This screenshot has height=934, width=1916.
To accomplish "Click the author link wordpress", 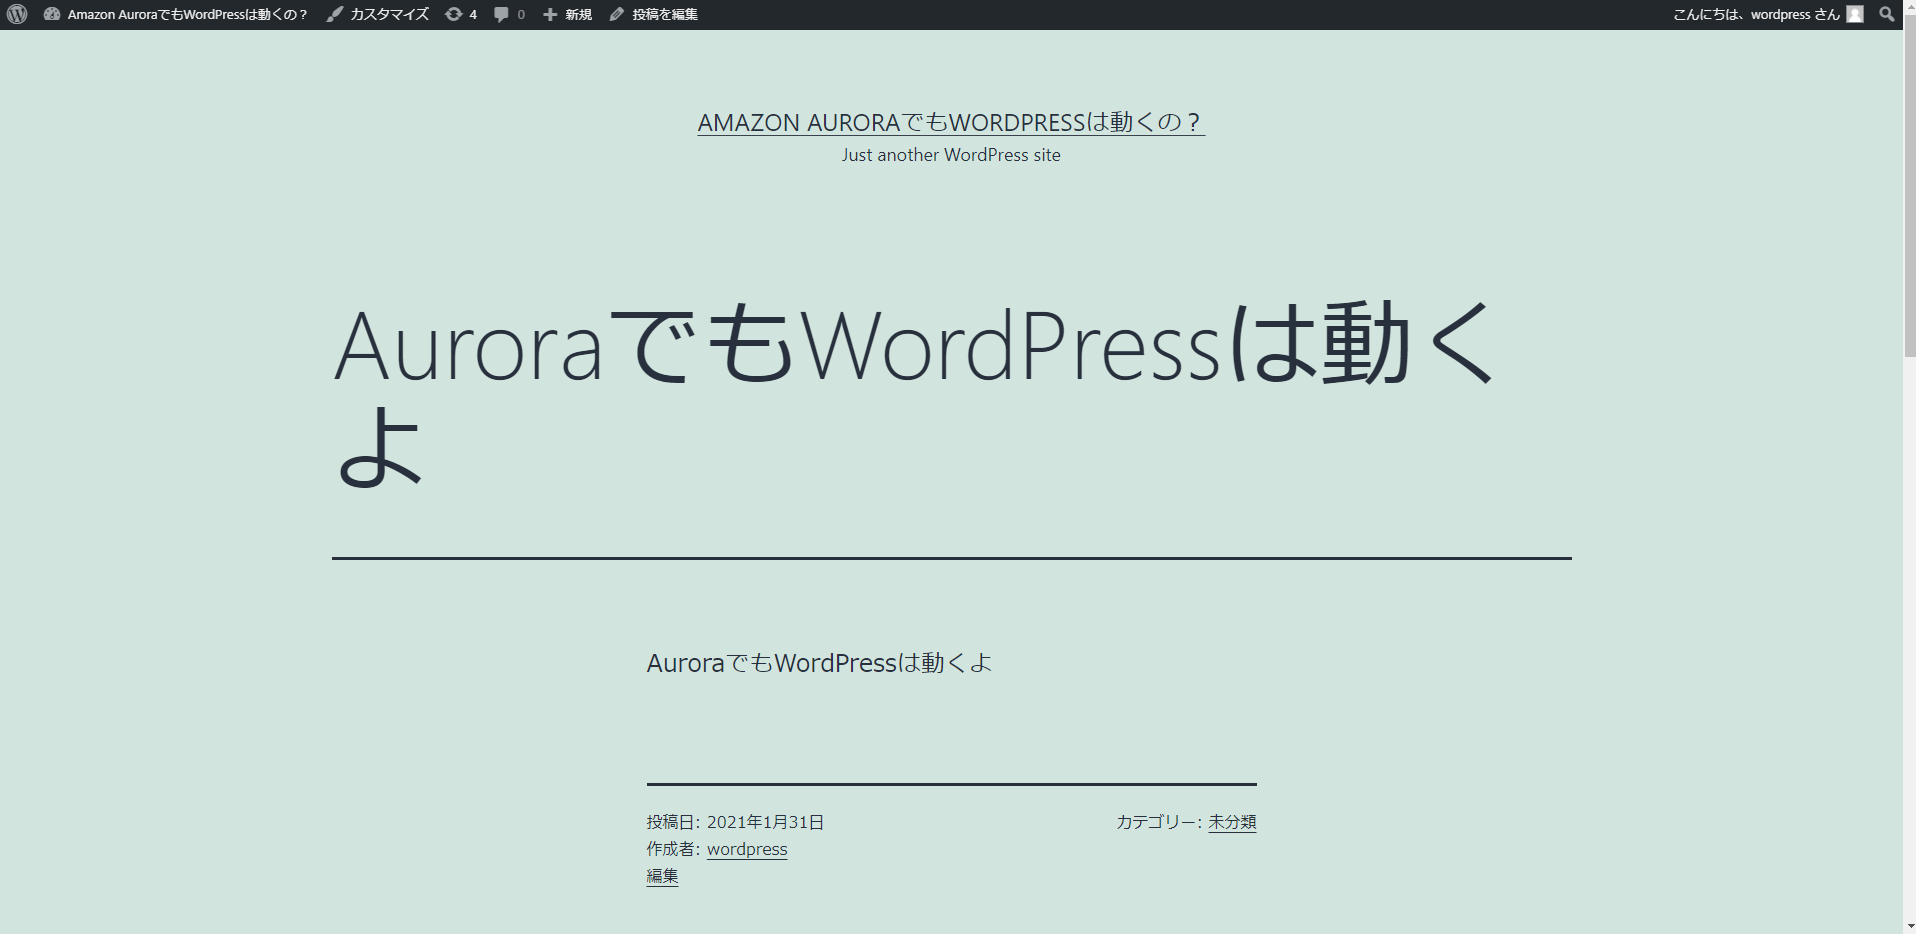I will point(747,848).
